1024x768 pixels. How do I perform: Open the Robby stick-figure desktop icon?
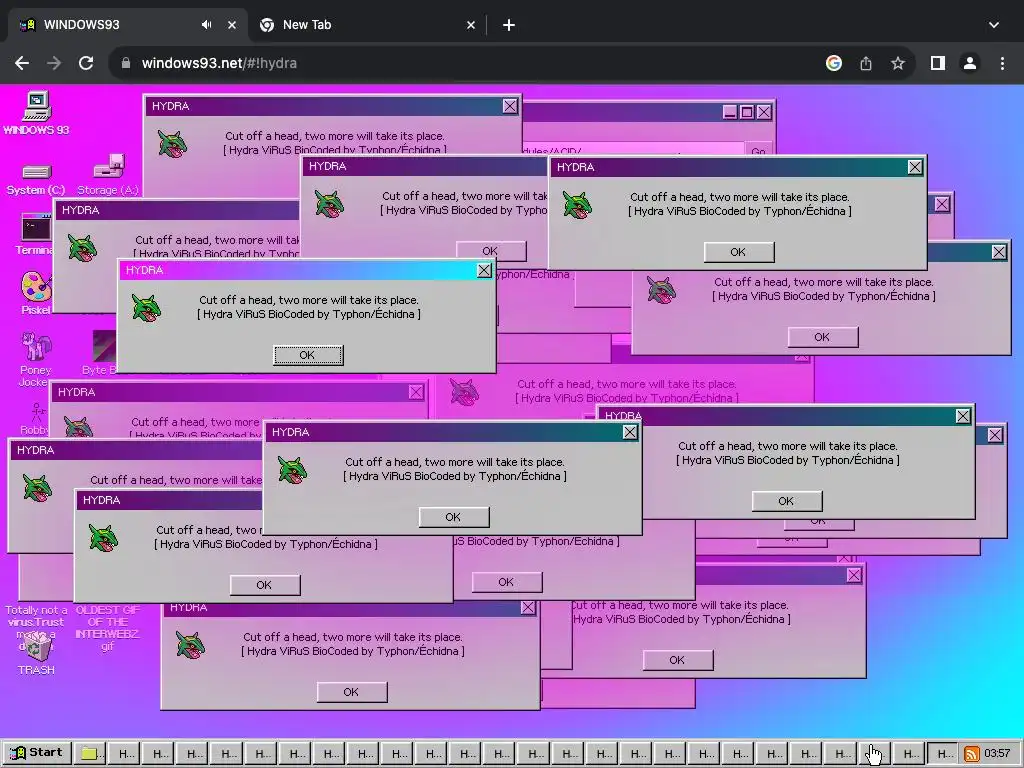point(36,418)
